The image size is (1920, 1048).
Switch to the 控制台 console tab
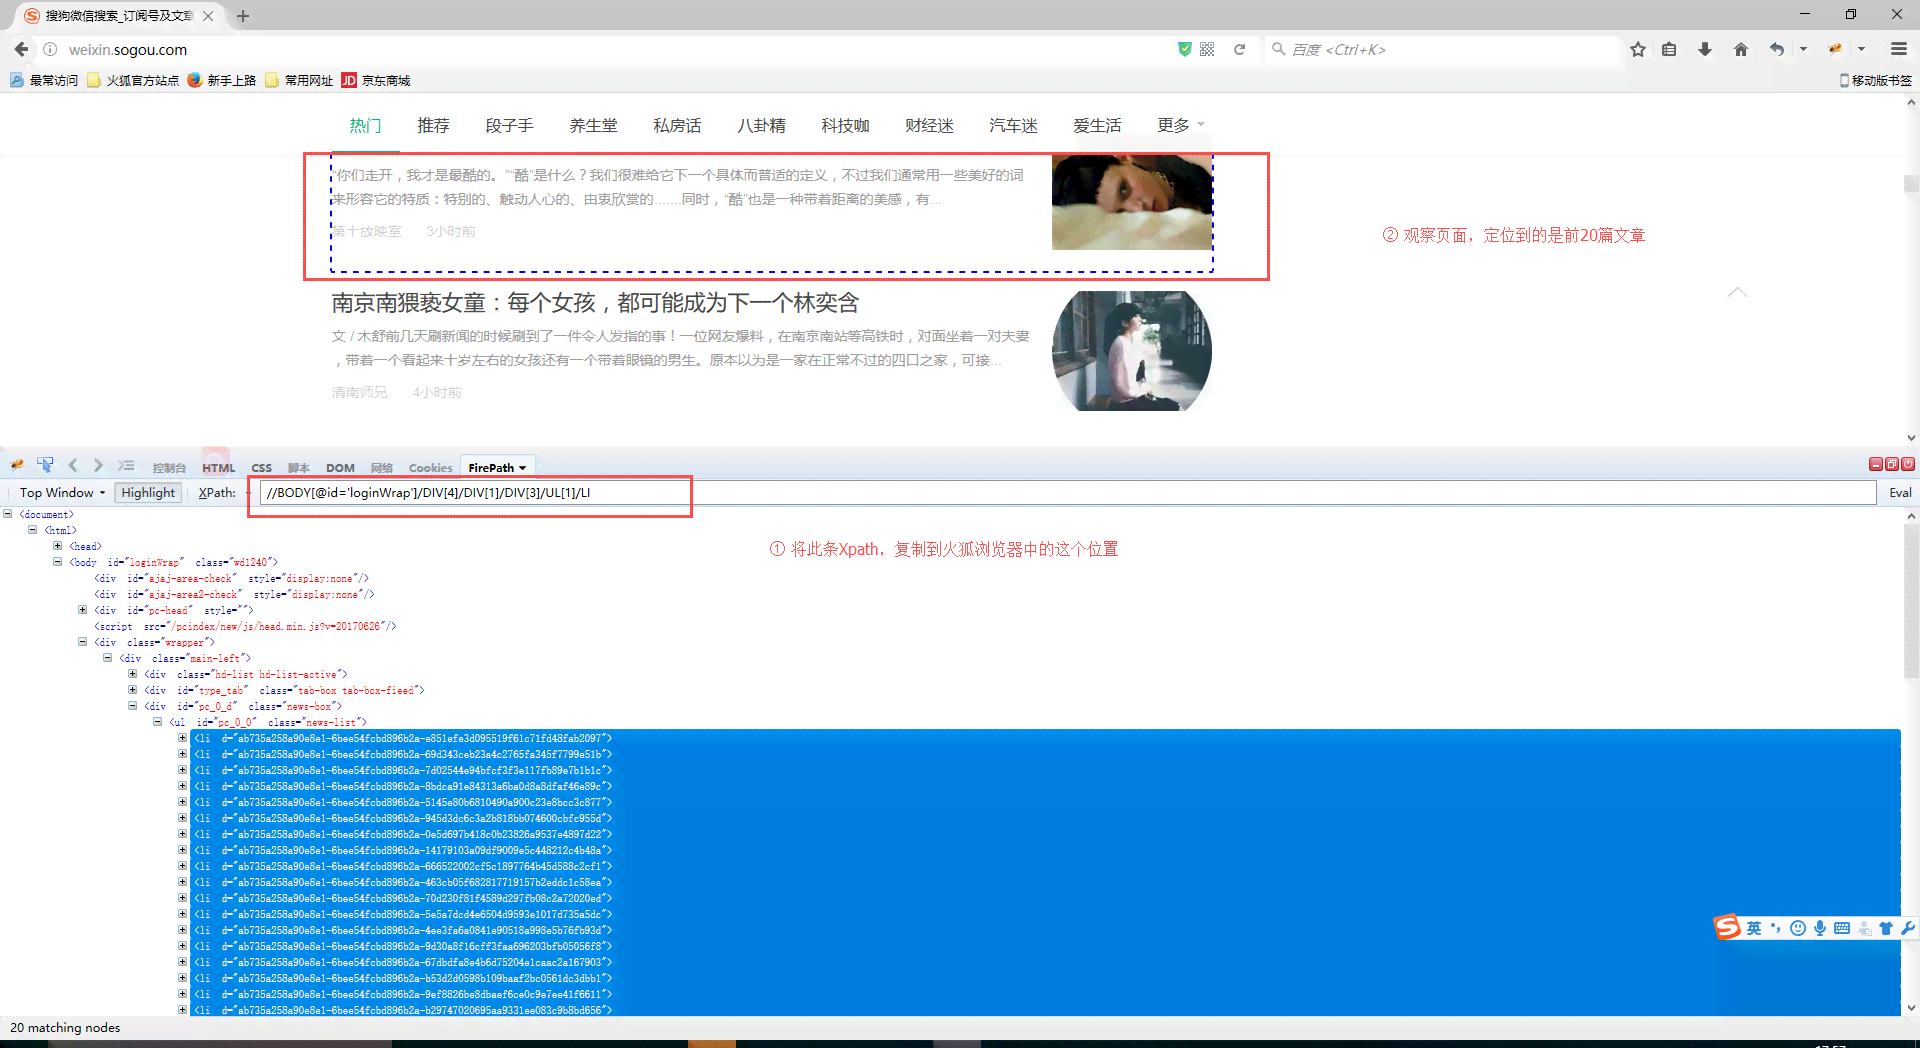(x=169, y=468)
